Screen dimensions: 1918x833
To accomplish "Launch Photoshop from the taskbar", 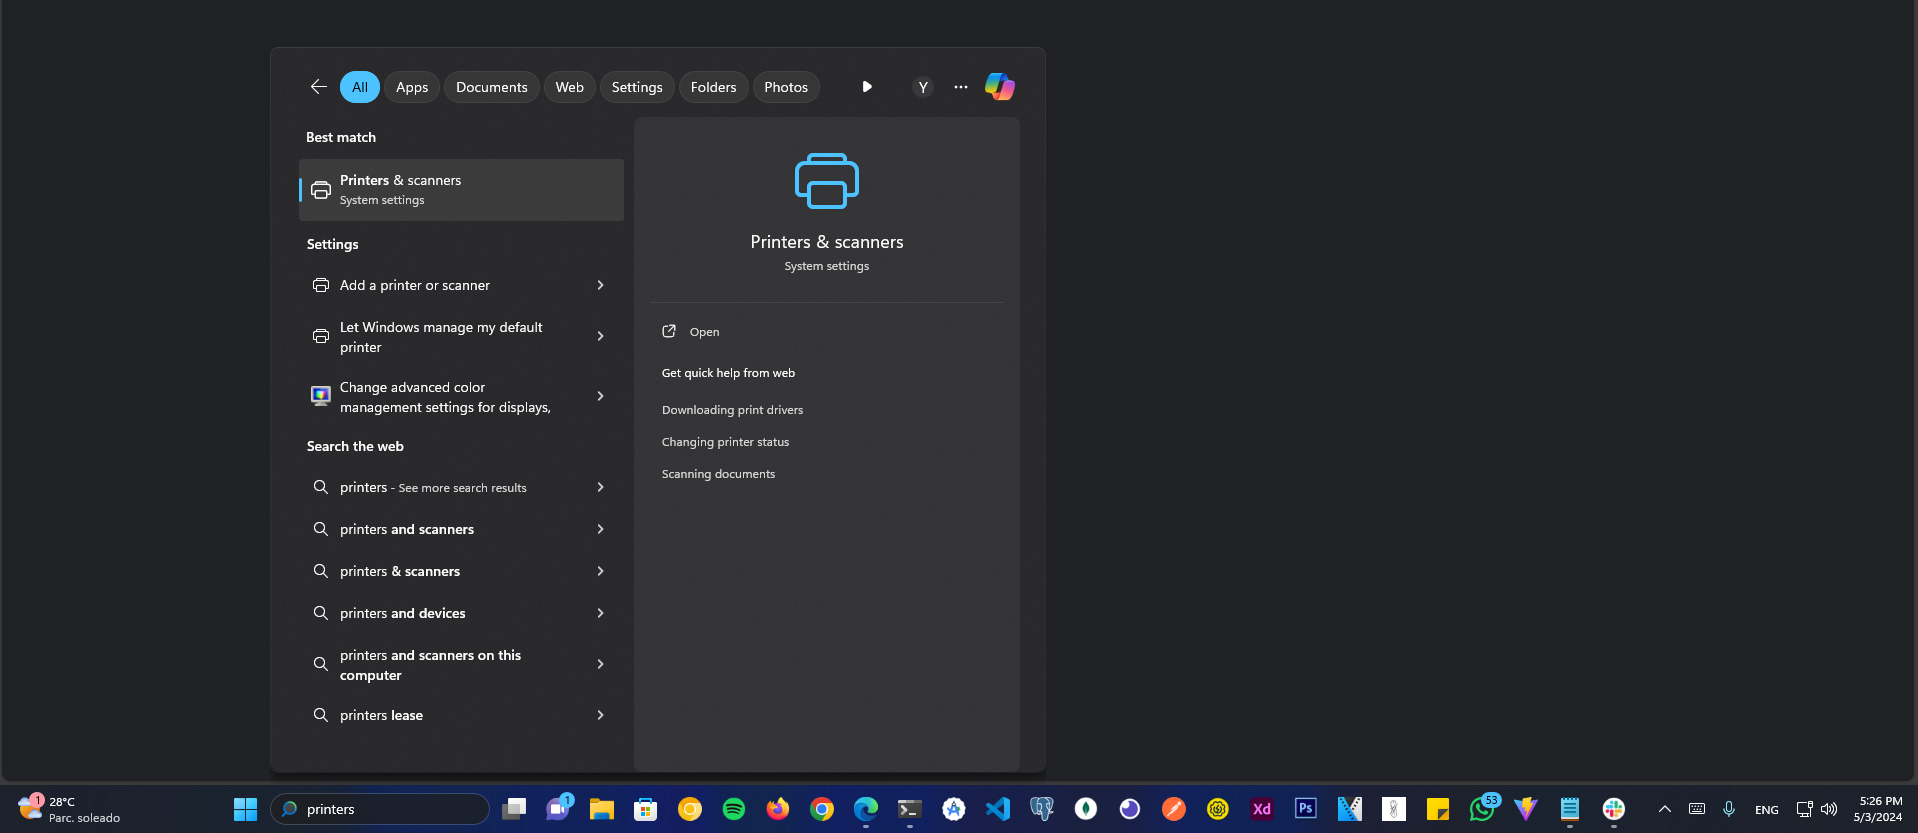I will click(1306, 808).
